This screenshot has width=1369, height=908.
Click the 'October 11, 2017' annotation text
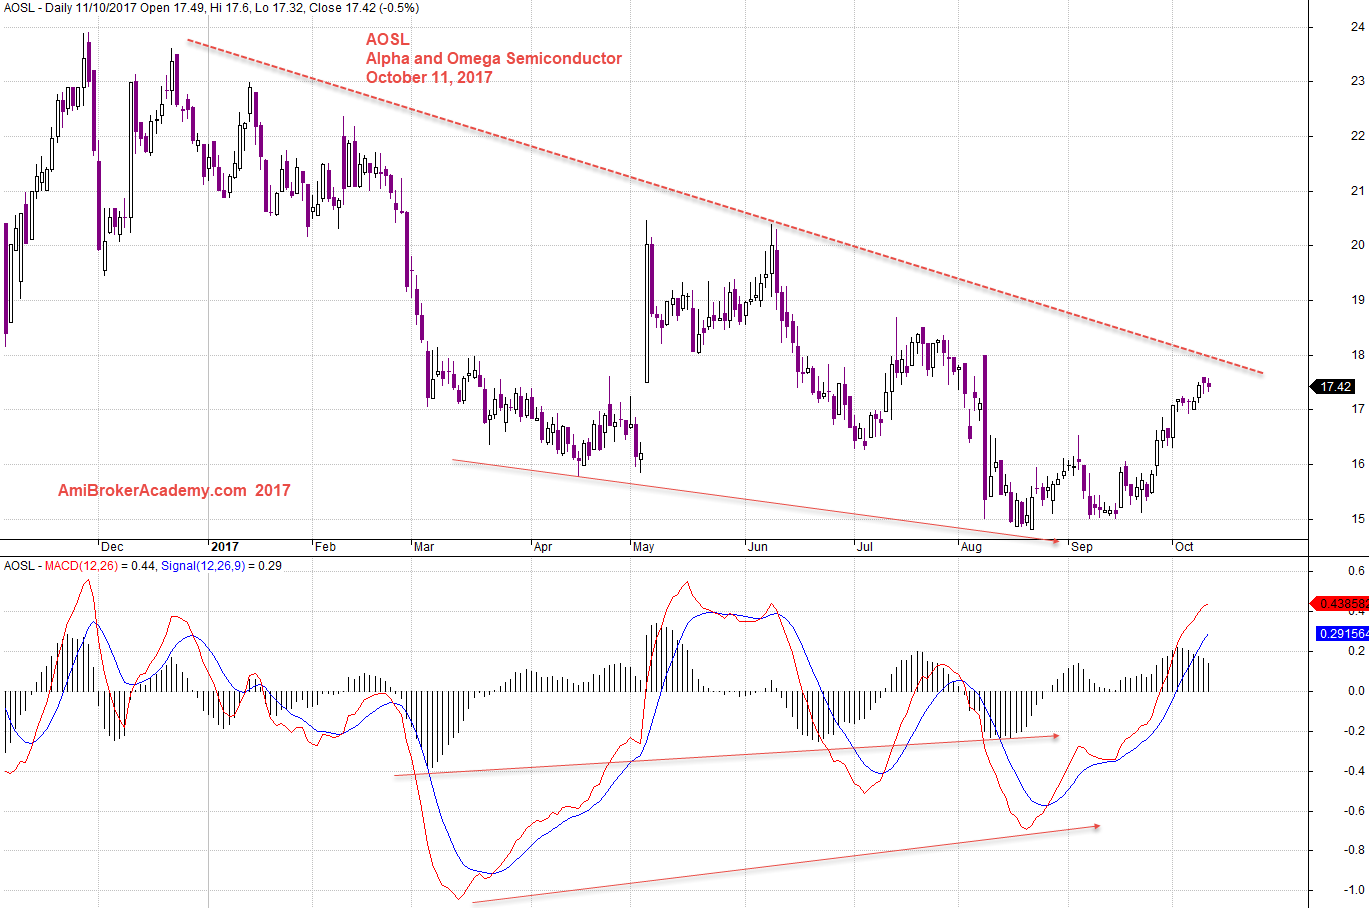click(x=429, y=78)
